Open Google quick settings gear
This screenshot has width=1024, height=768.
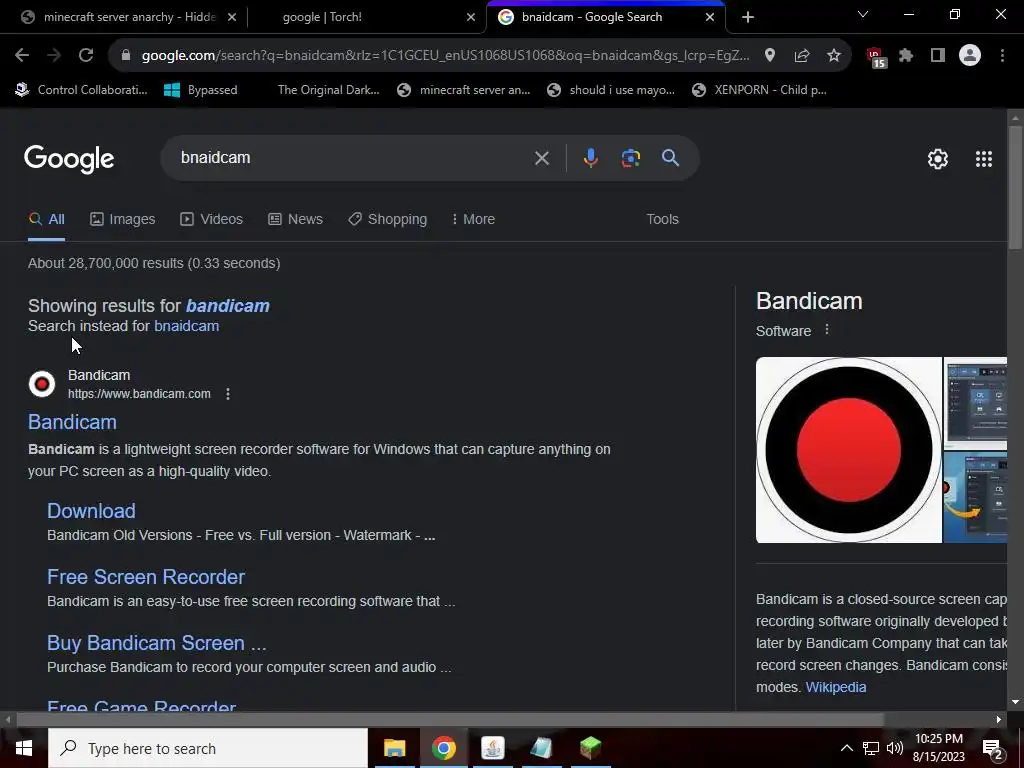pos(938,159)
